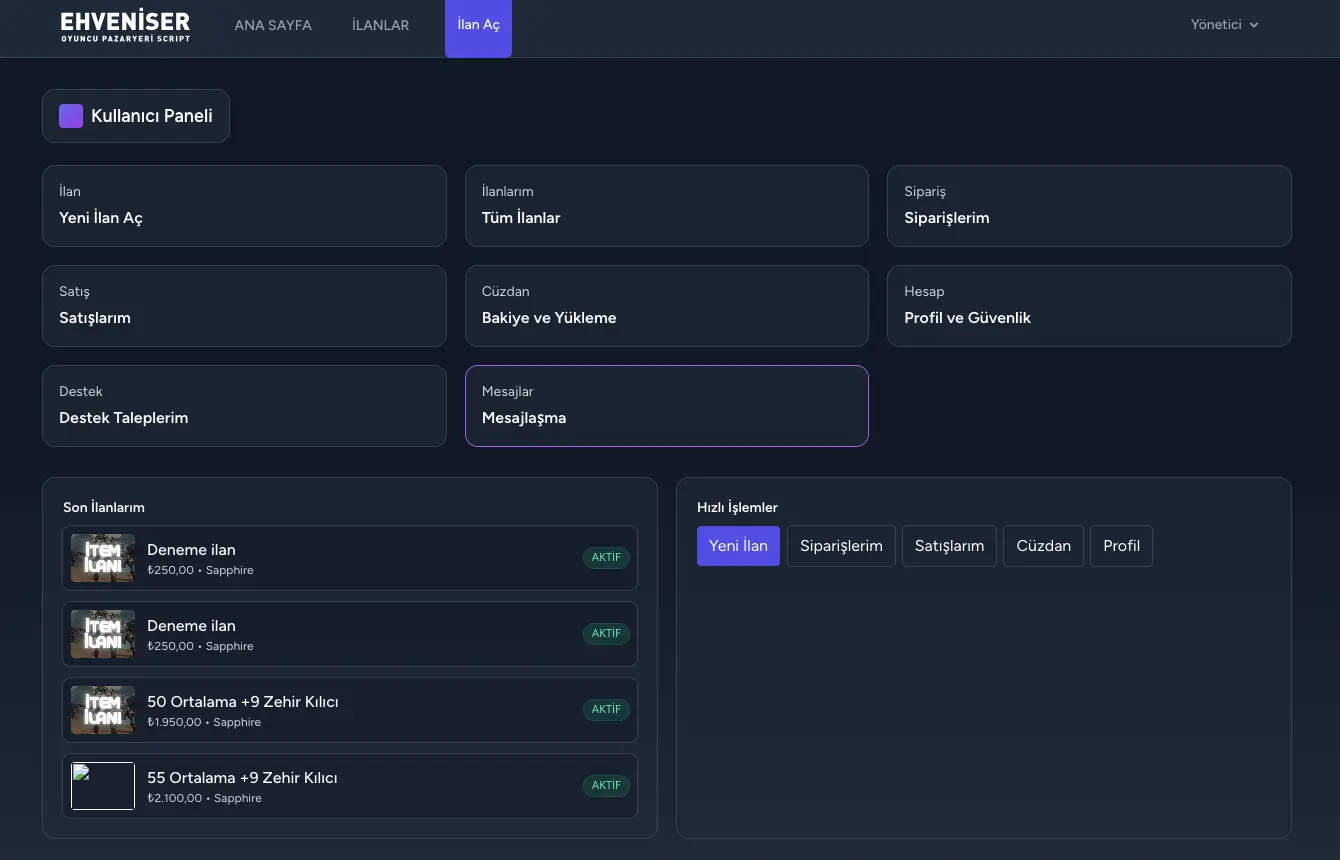Open the Profil ve Güvenlik card
The height and width of the screenshot is (860, 1340).
point(1089,306)
